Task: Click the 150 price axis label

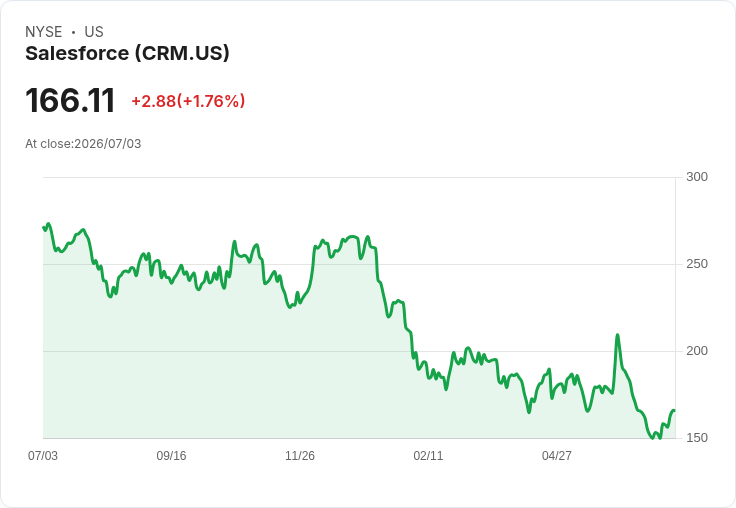Action: click(697, 438)
